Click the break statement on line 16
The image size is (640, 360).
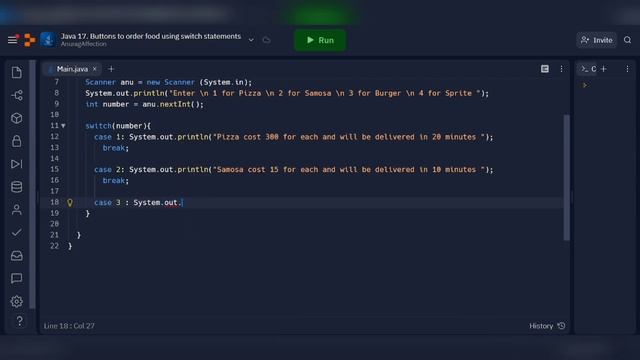coord(116,180)
